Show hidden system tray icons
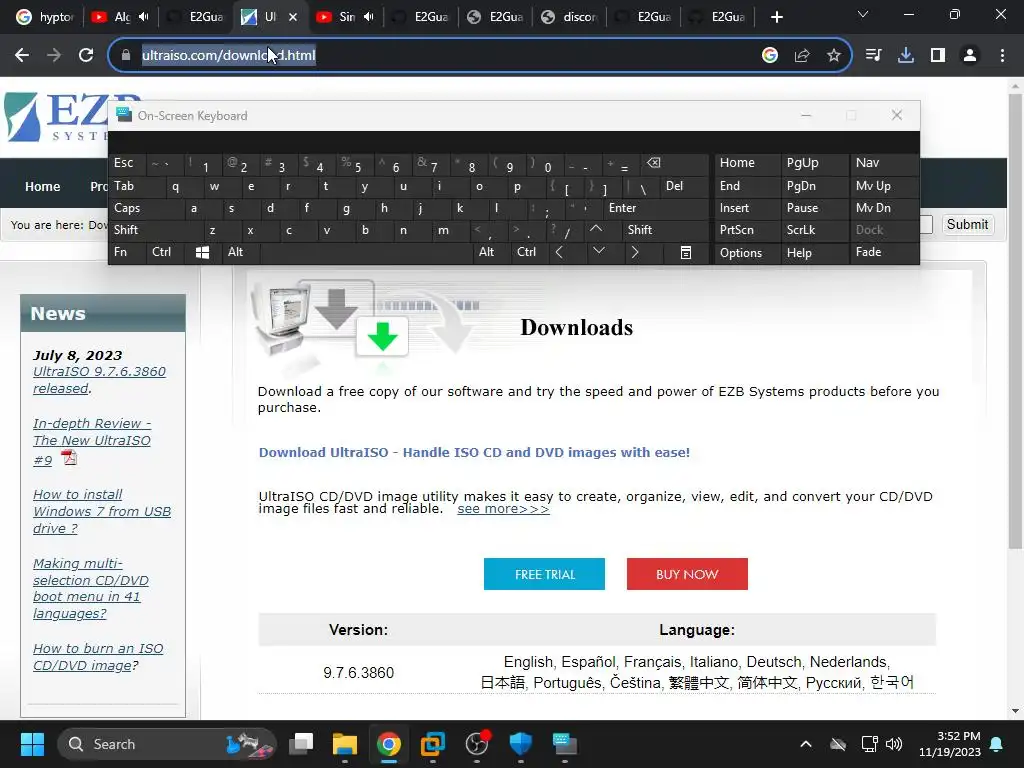 [806, 744]
